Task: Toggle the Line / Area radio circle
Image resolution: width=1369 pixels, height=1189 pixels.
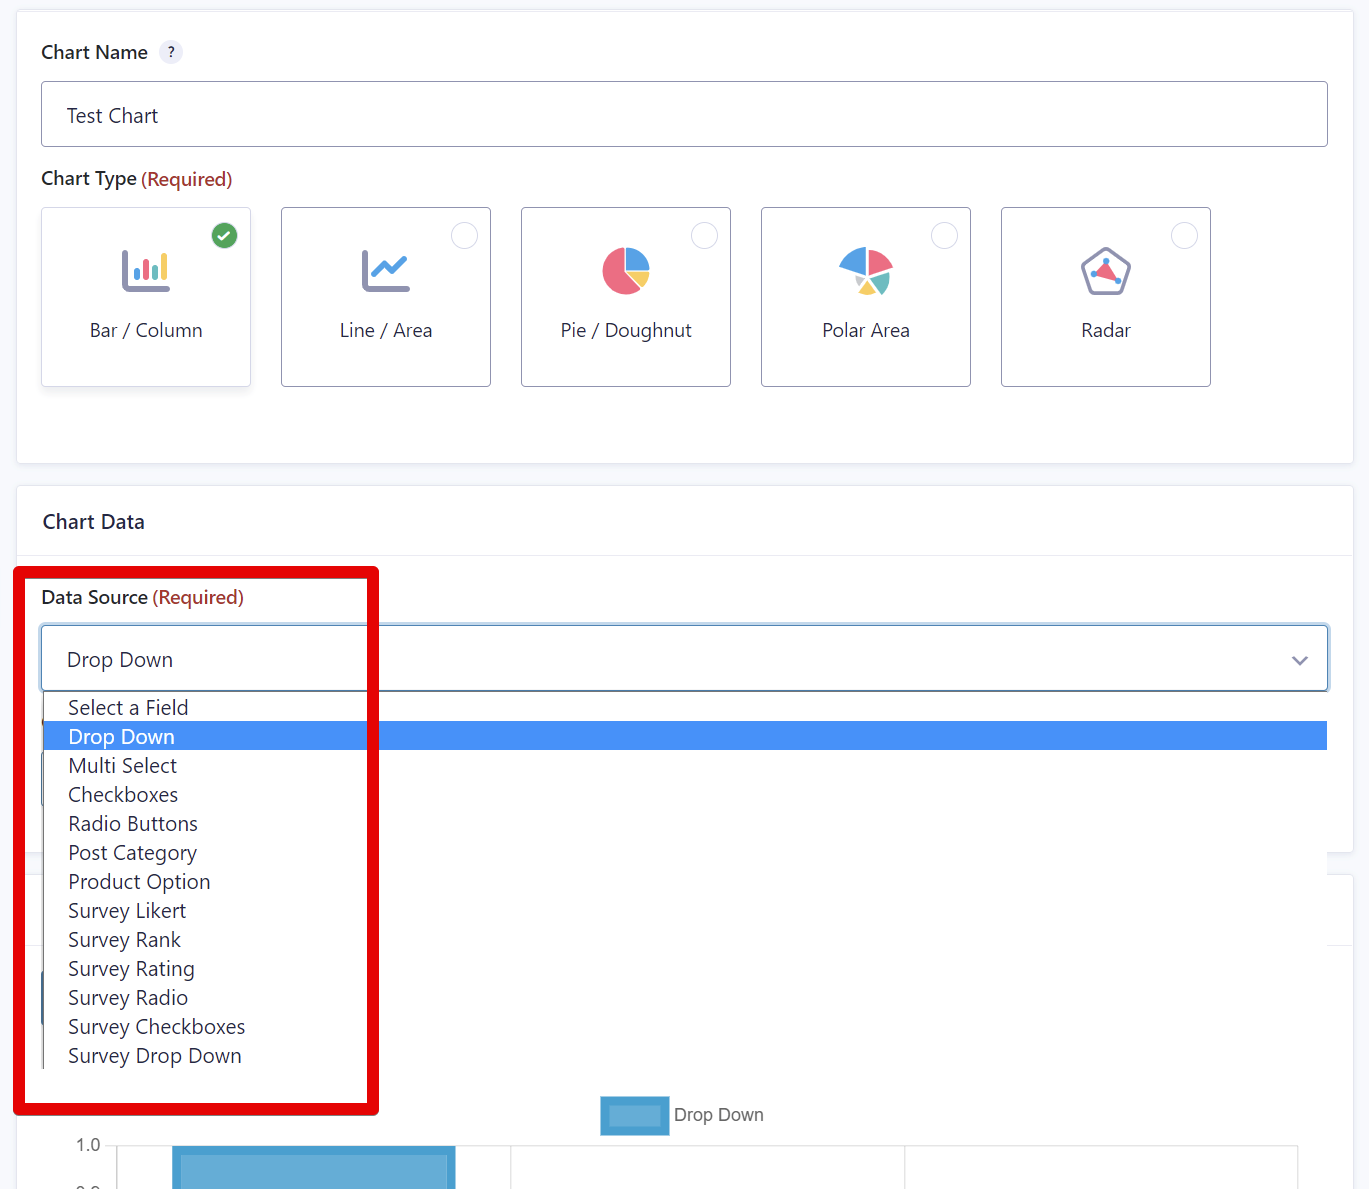Action: pos(465,236)
